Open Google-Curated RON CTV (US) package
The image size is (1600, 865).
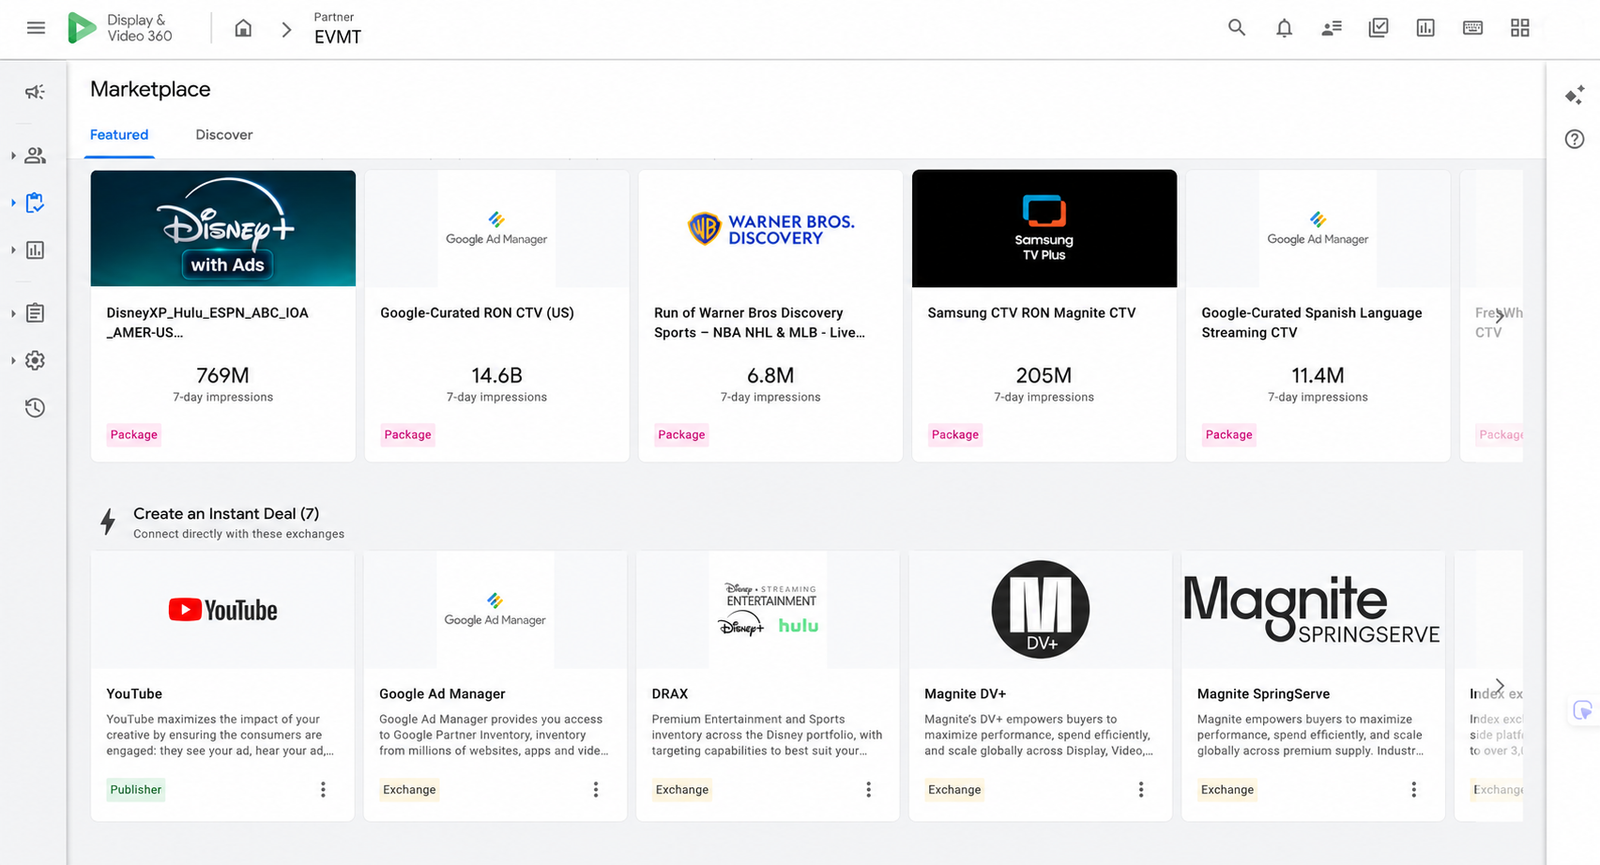(477, 313)
